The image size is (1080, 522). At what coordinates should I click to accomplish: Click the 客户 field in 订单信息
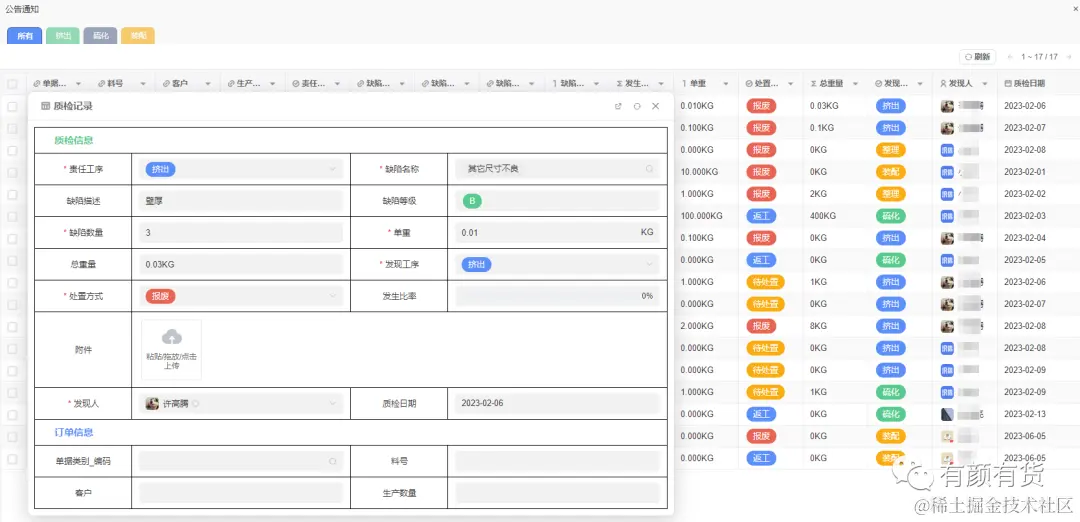pos(240,493)
